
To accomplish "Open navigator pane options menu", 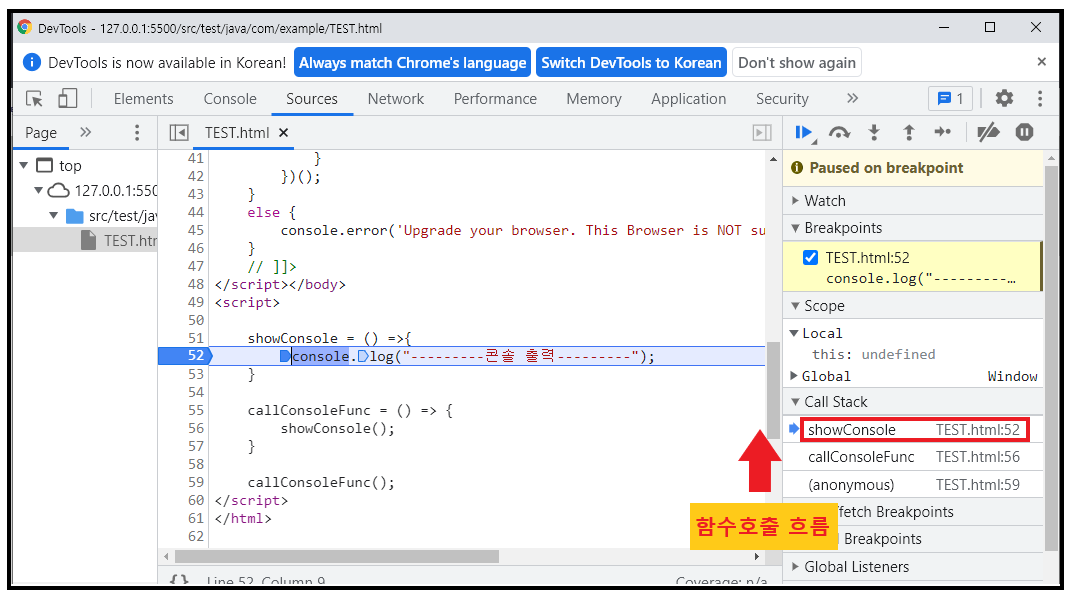I will click(137, 133).
